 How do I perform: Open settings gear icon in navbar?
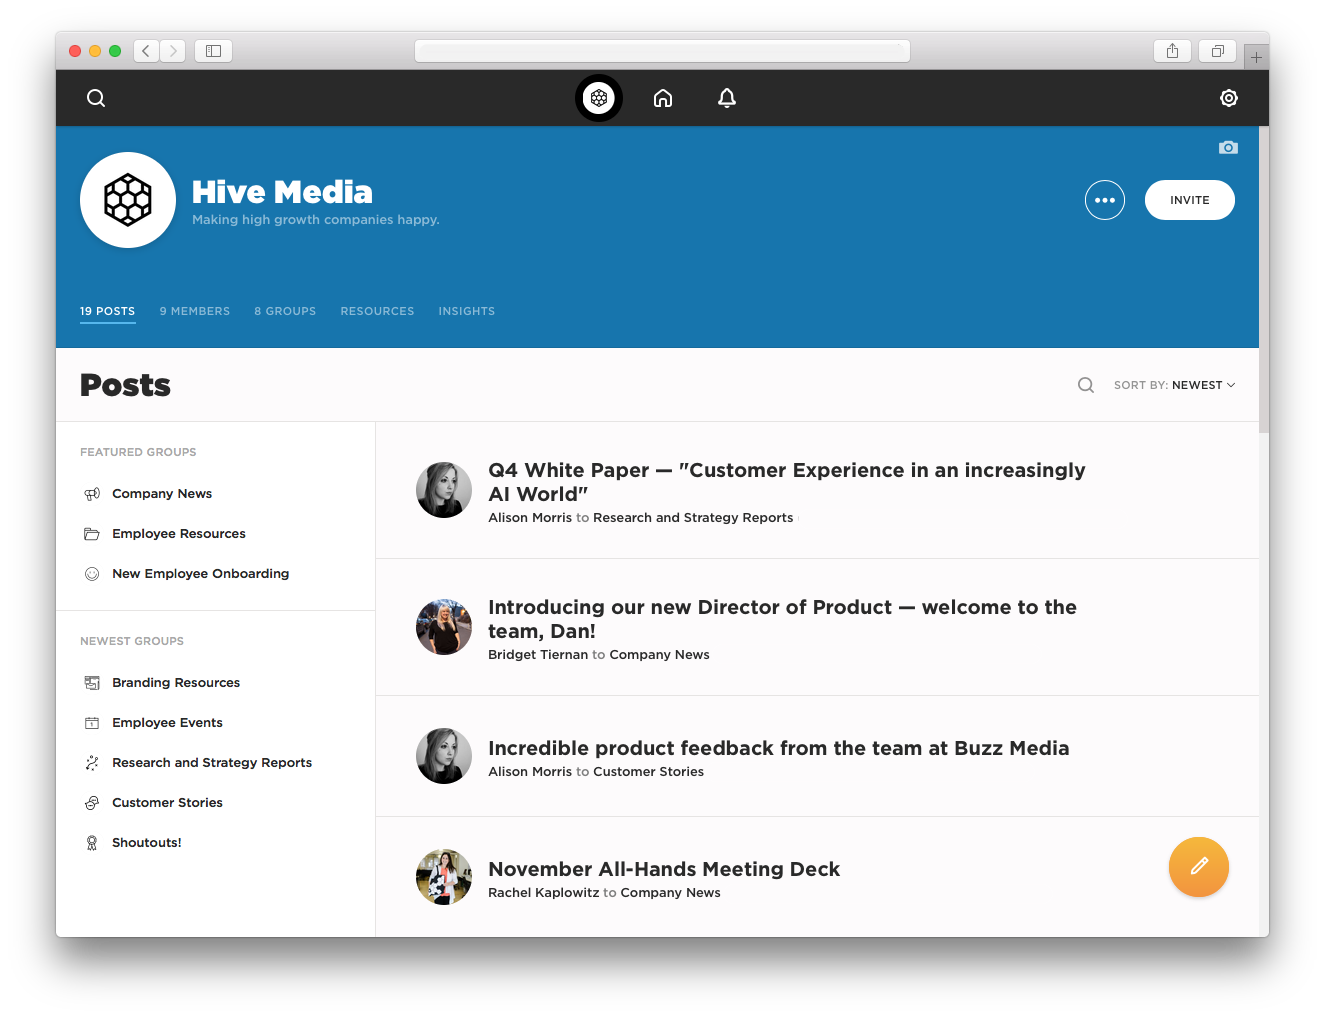click(x=1229, y=98)
